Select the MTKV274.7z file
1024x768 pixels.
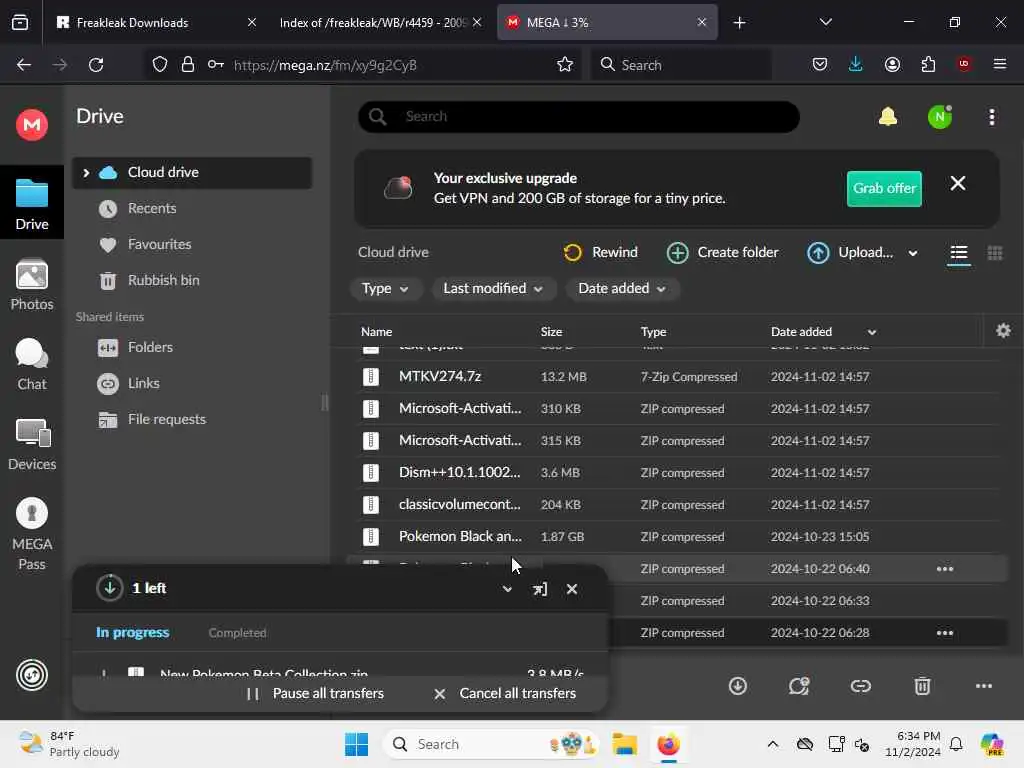point(679,377)
